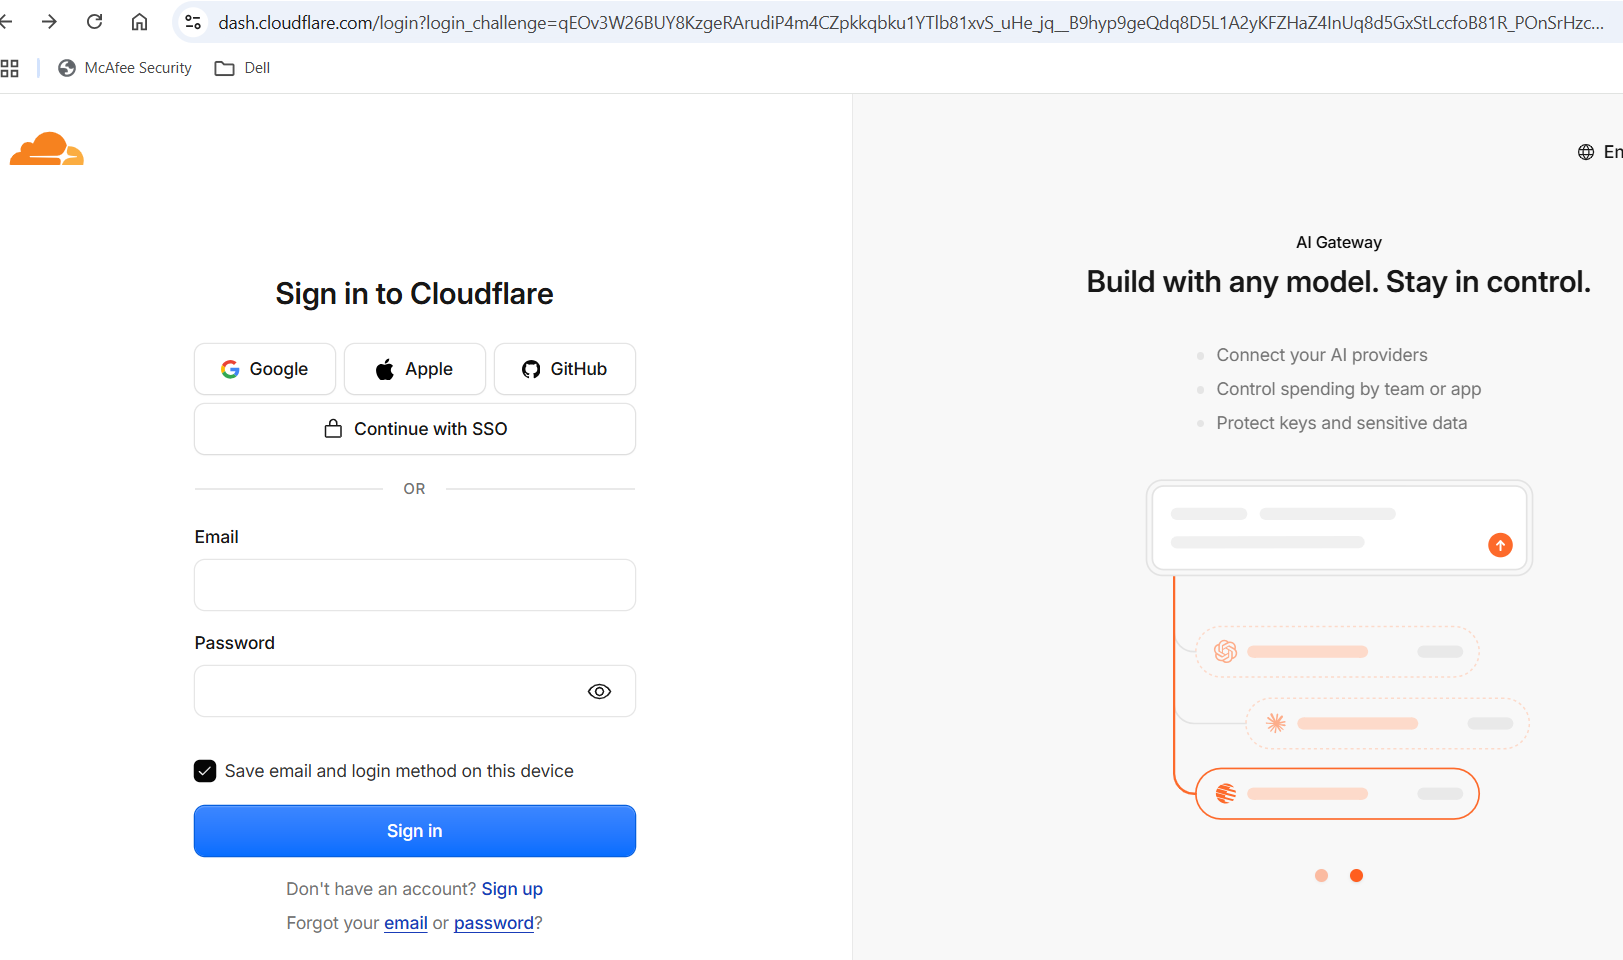Uncheck Save email and login method checkbox
This screenshot has height=960, width=1623.
pyautogui.click(x=205, y=771)
